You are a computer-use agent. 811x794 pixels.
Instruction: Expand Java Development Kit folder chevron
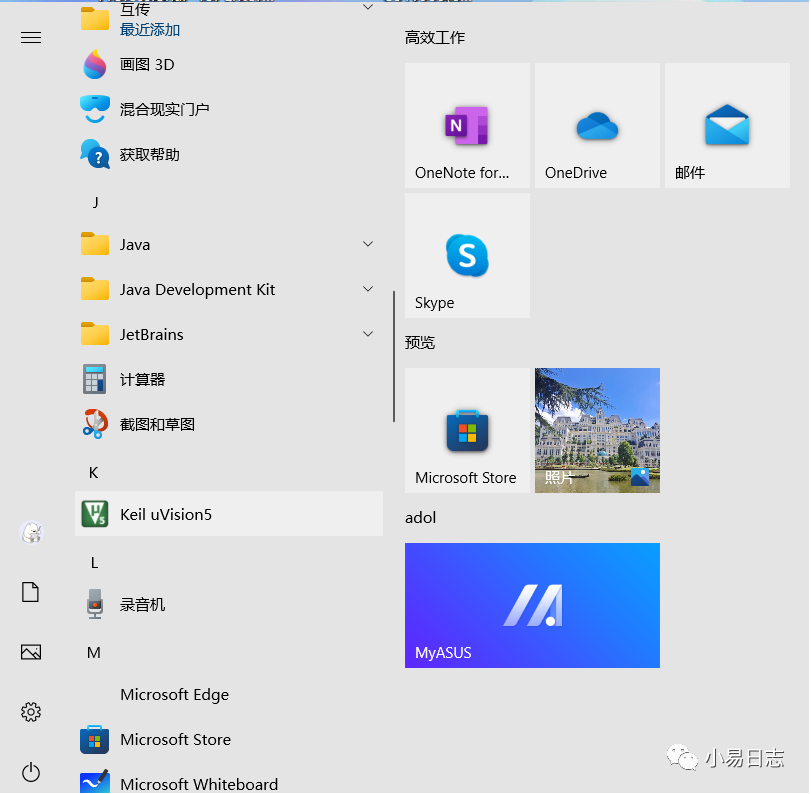[x=368, y=289]
